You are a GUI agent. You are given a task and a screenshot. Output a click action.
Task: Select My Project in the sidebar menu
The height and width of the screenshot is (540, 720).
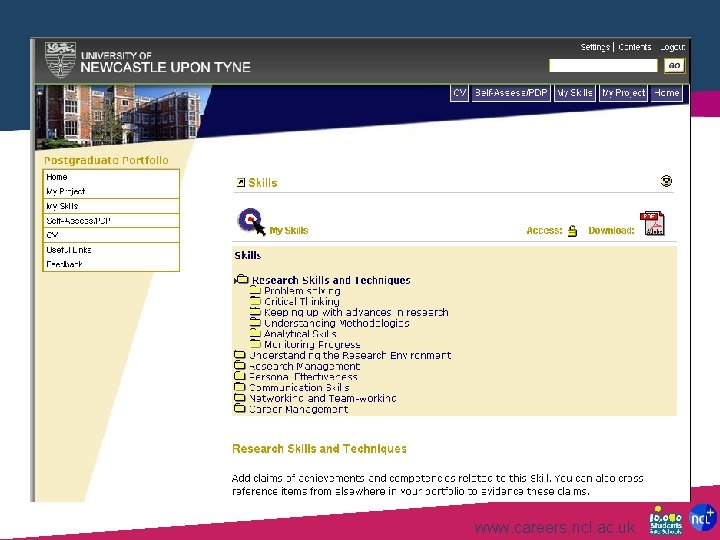[111, 191]
